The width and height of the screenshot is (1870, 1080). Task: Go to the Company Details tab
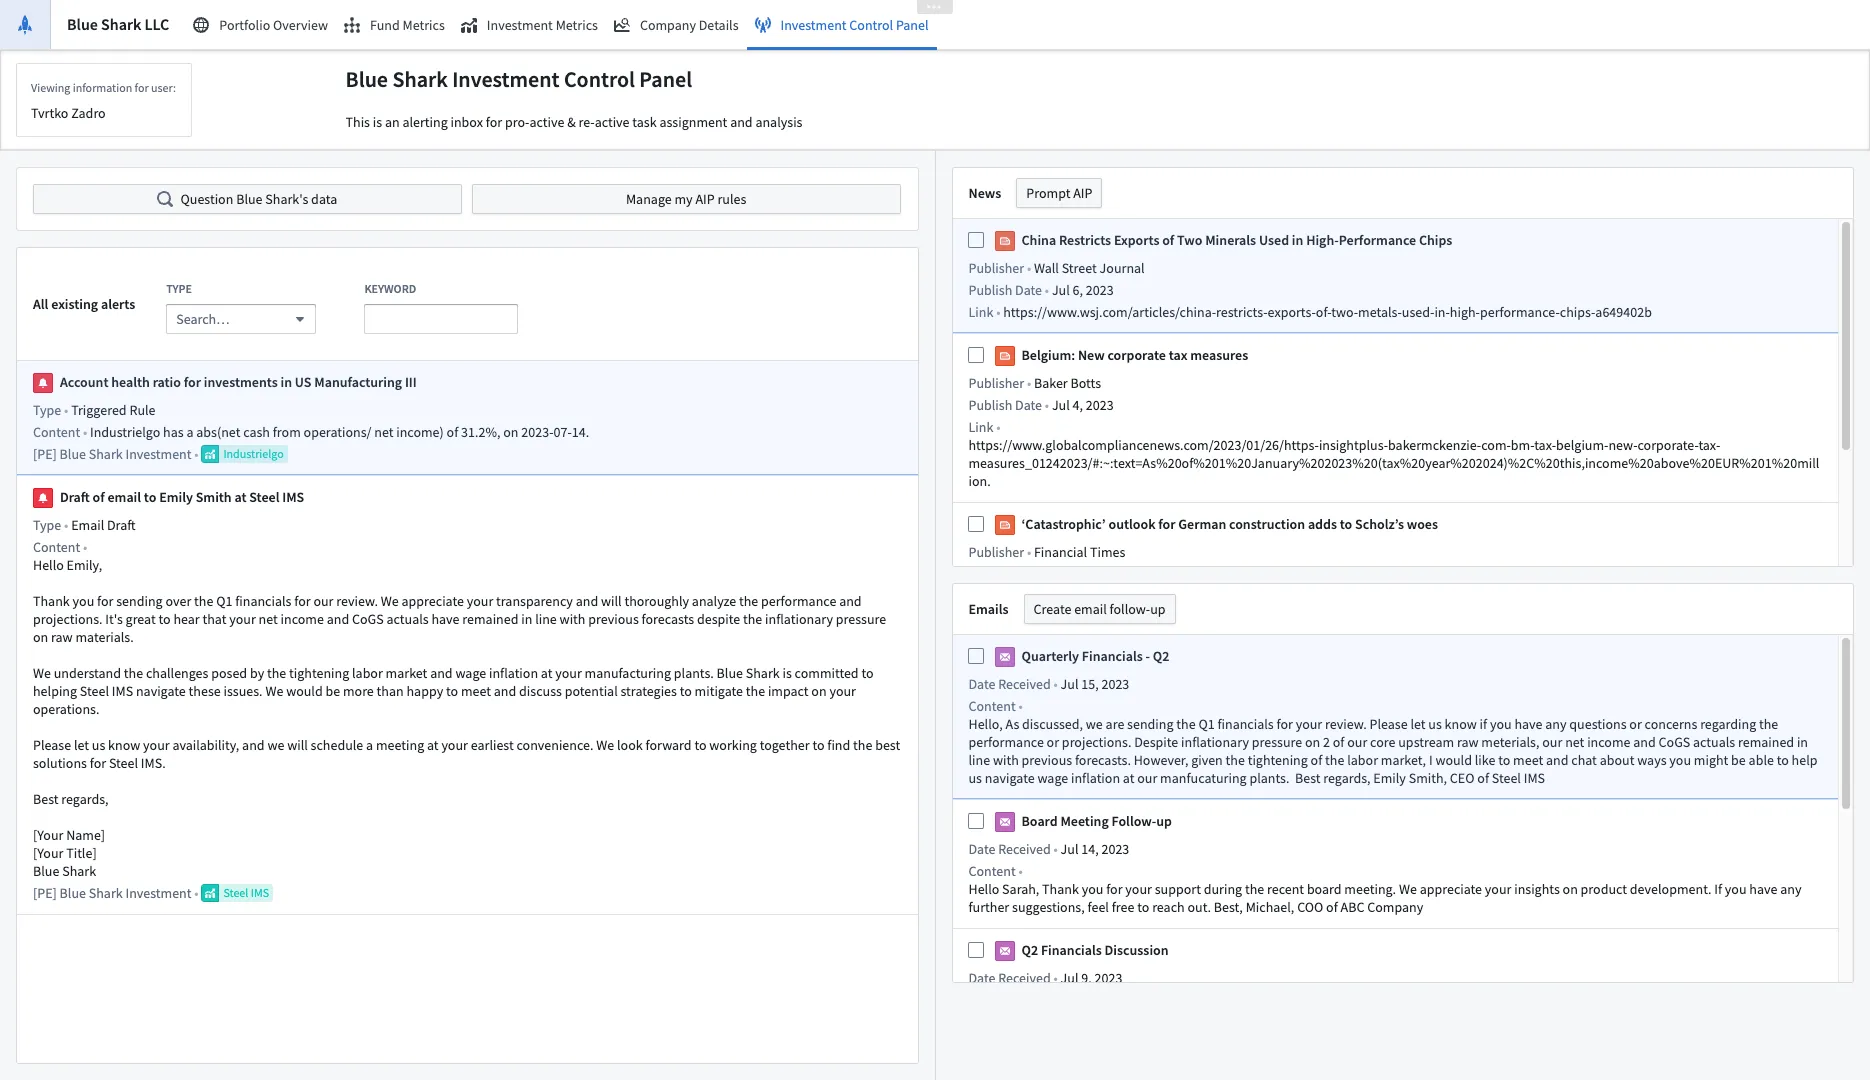click(x=676, y=26)
